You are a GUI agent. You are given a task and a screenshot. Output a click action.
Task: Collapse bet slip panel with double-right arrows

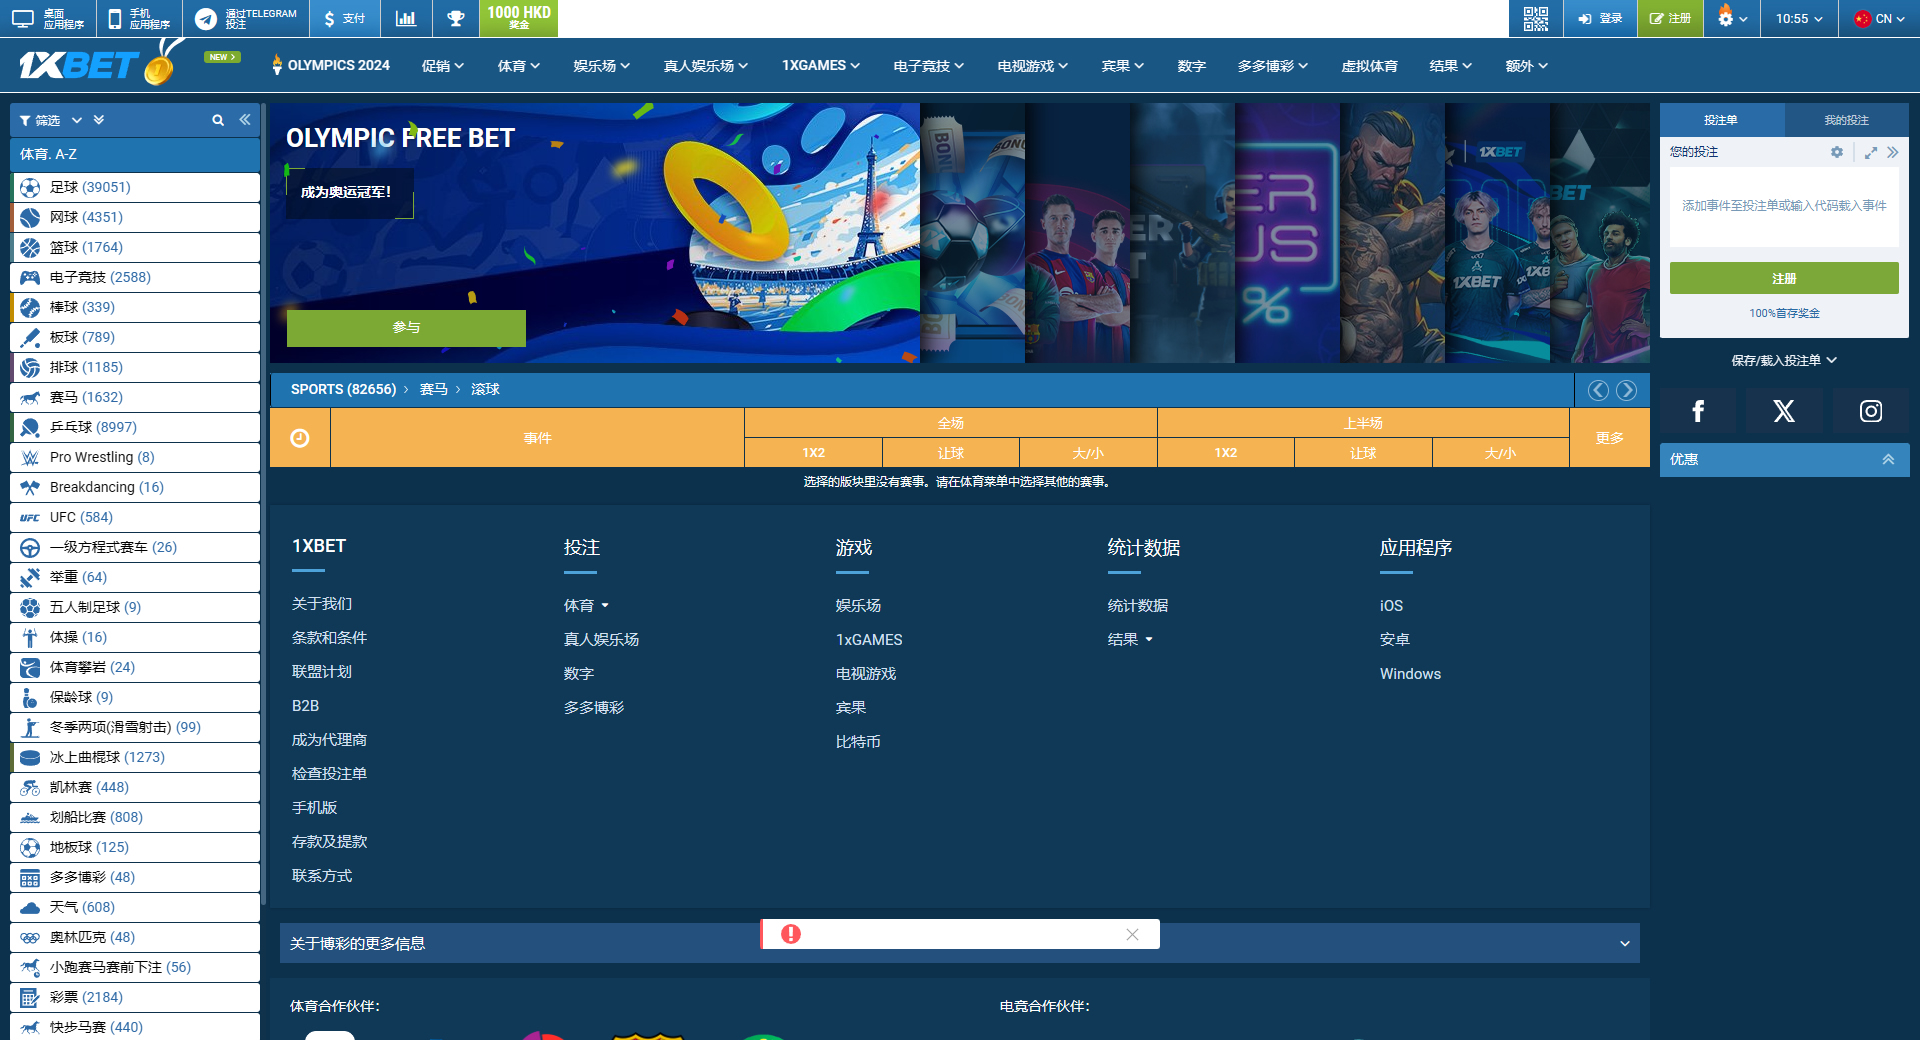click(1893, 152)
